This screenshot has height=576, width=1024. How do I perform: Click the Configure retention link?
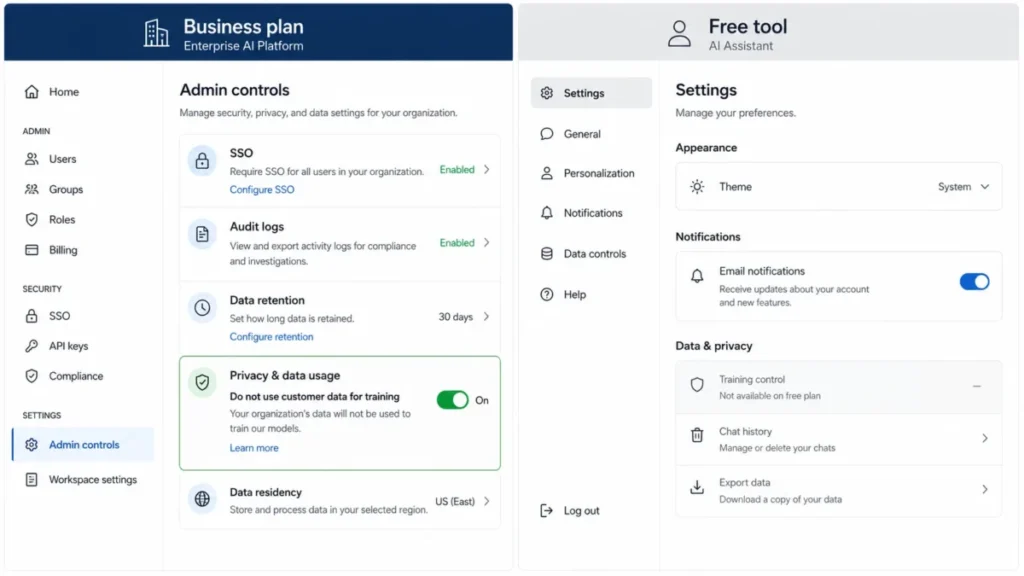271,336
